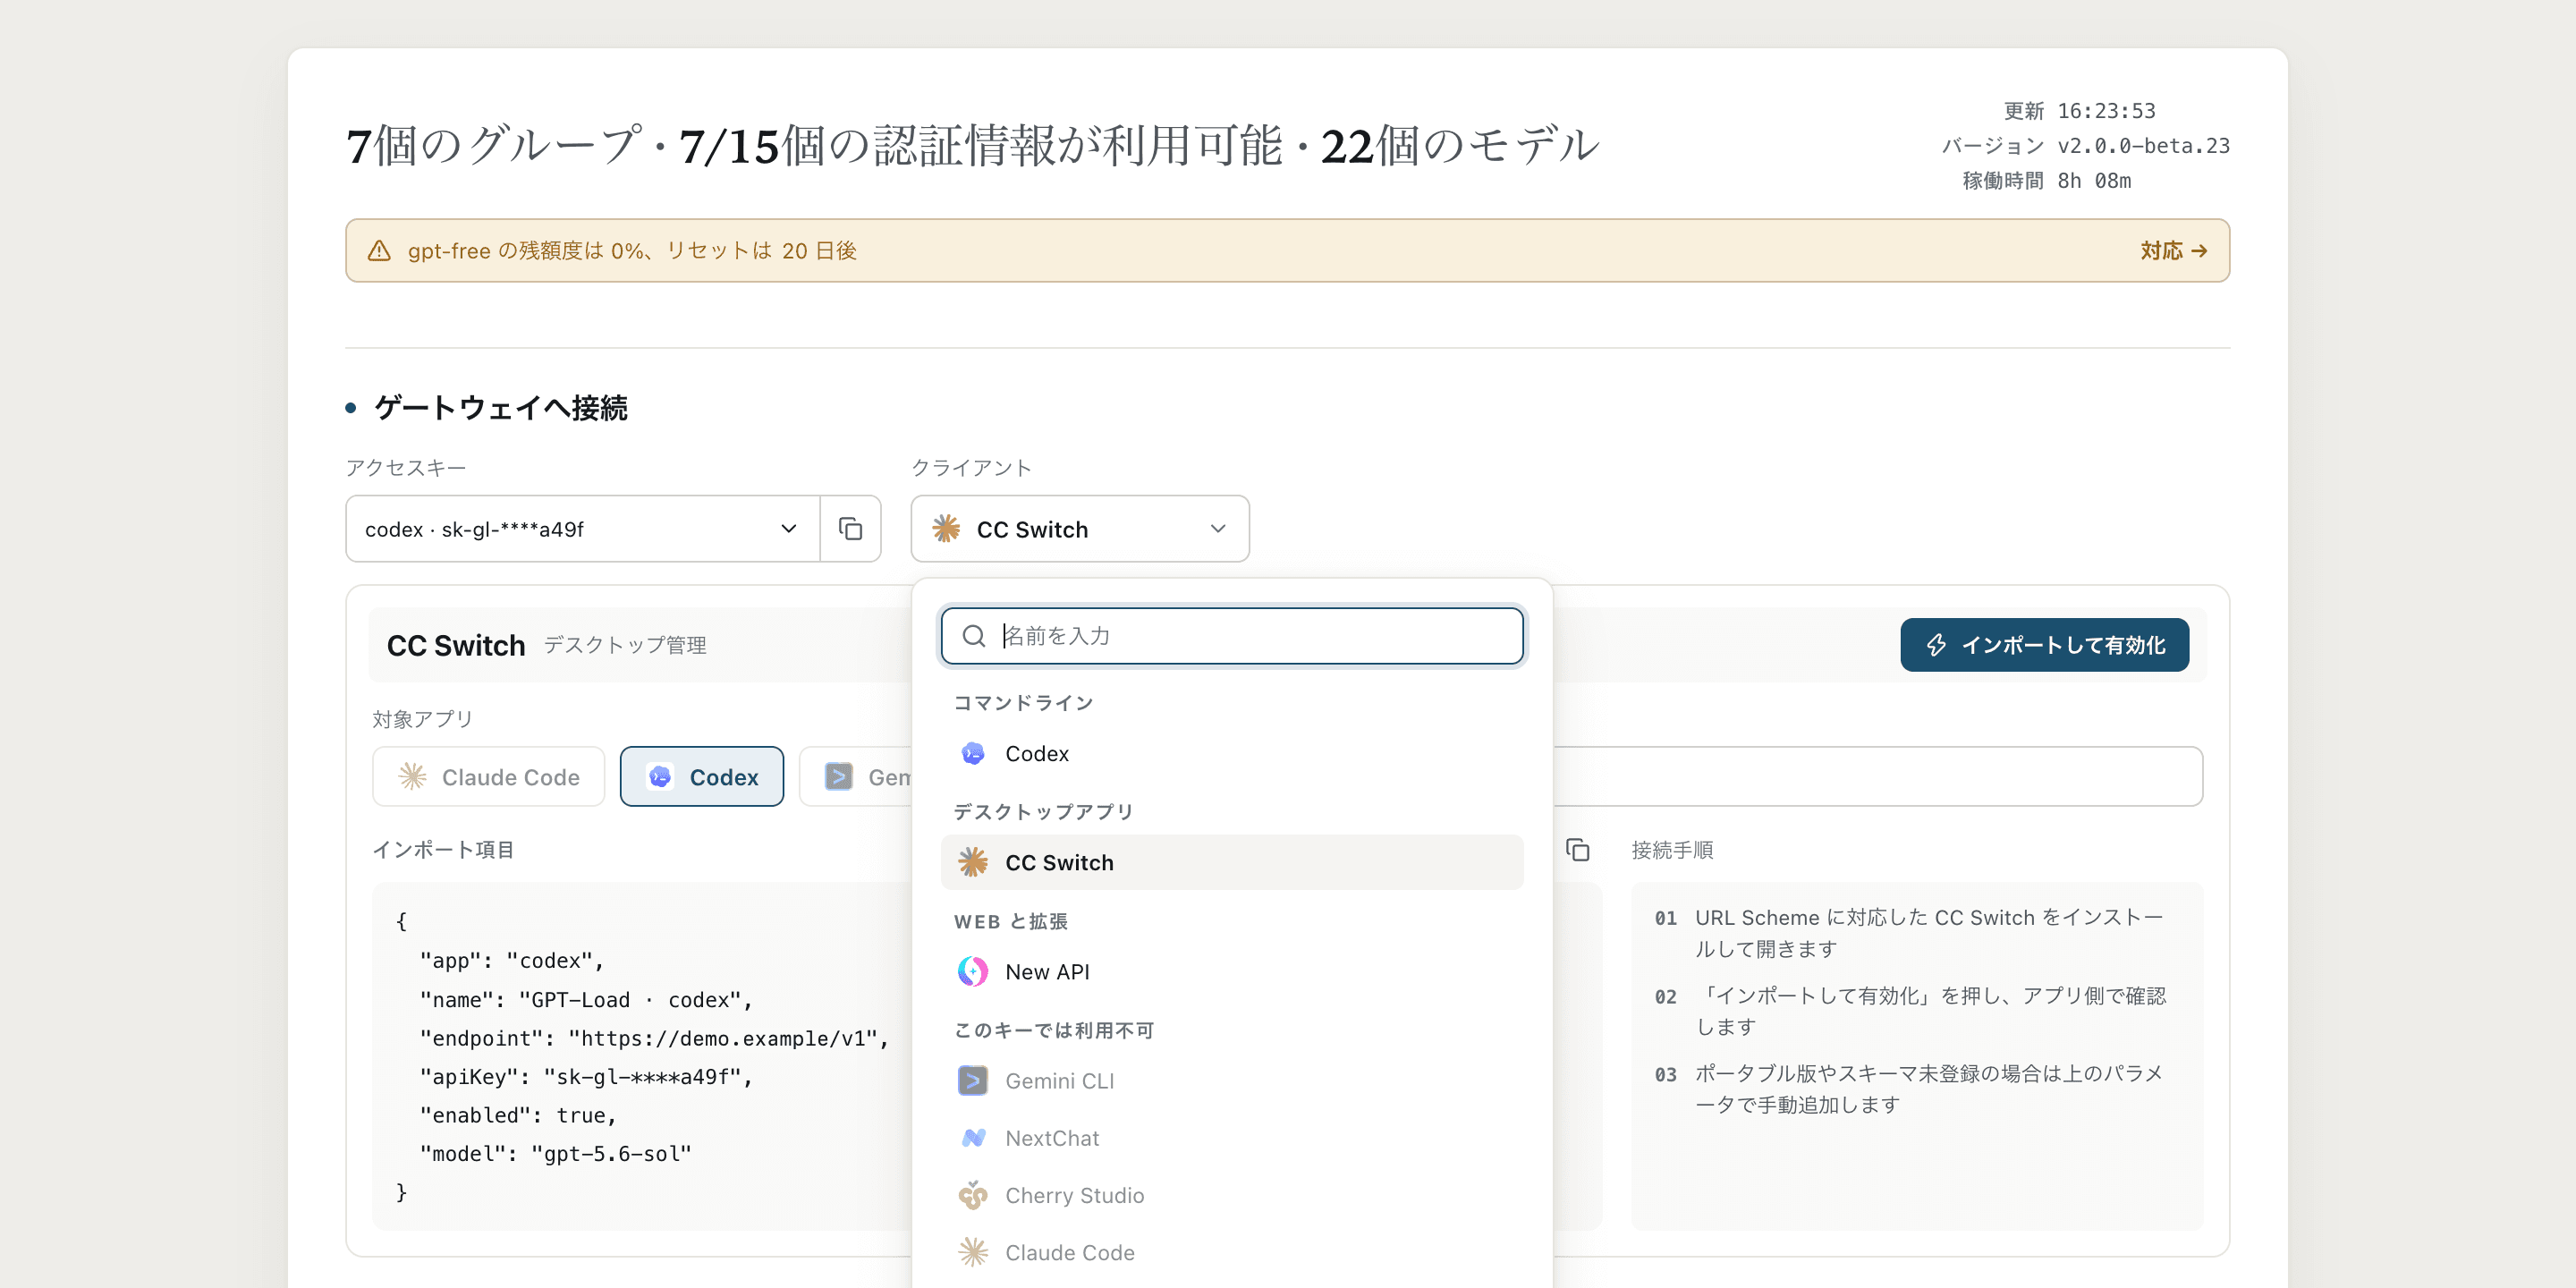Click the インポートして有効化 button
The image size is (2576, 1288).
pos(2044,645)
